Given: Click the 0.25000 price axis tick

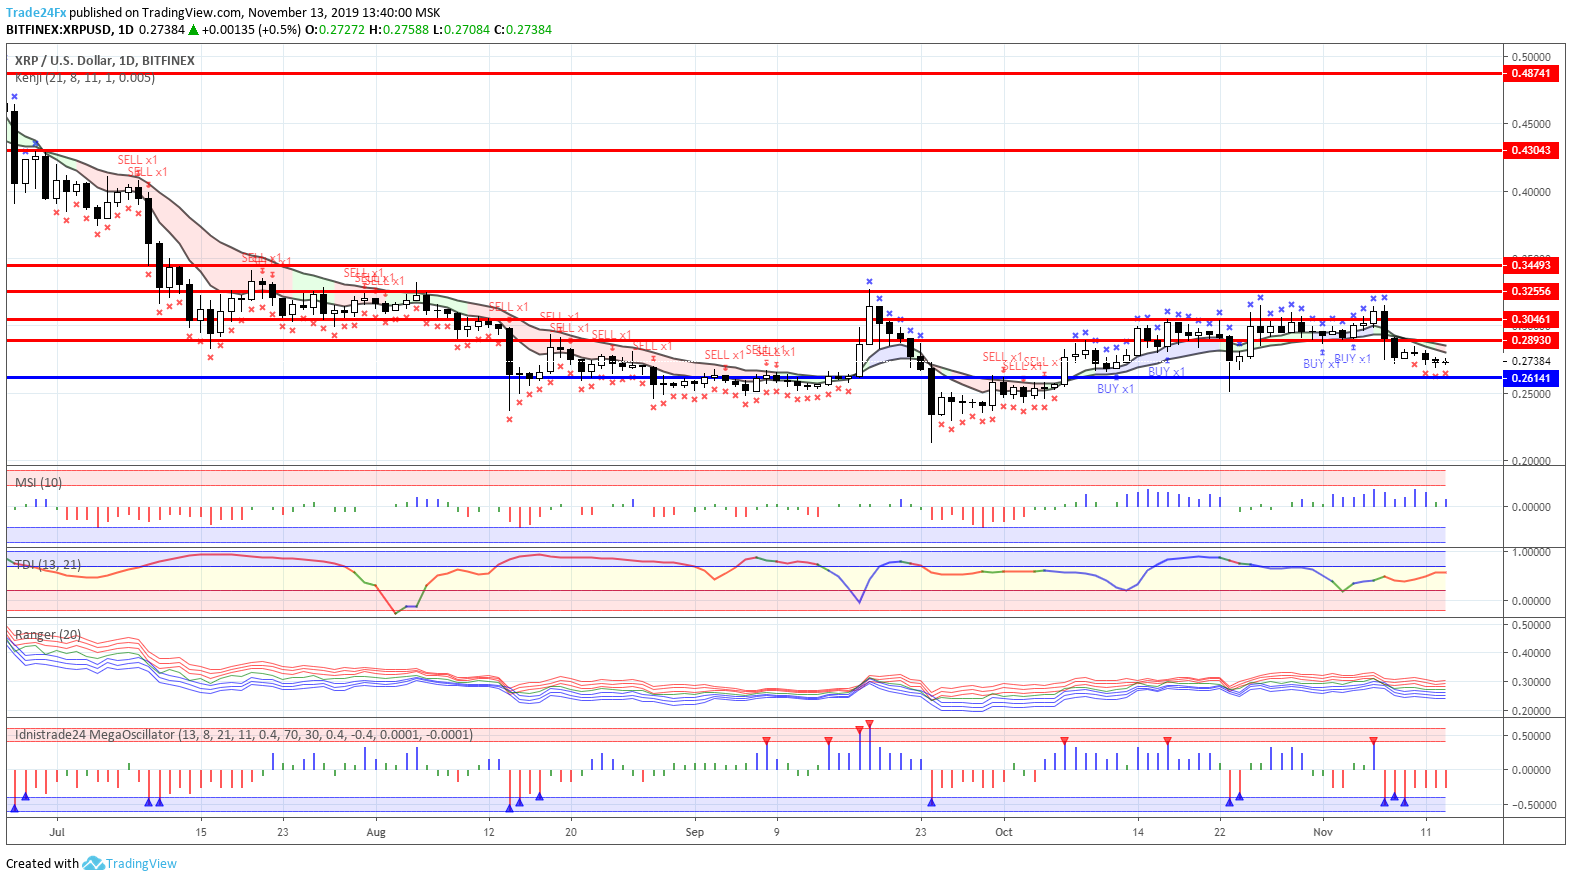Looking at the screenshot, I should 1531,394.
